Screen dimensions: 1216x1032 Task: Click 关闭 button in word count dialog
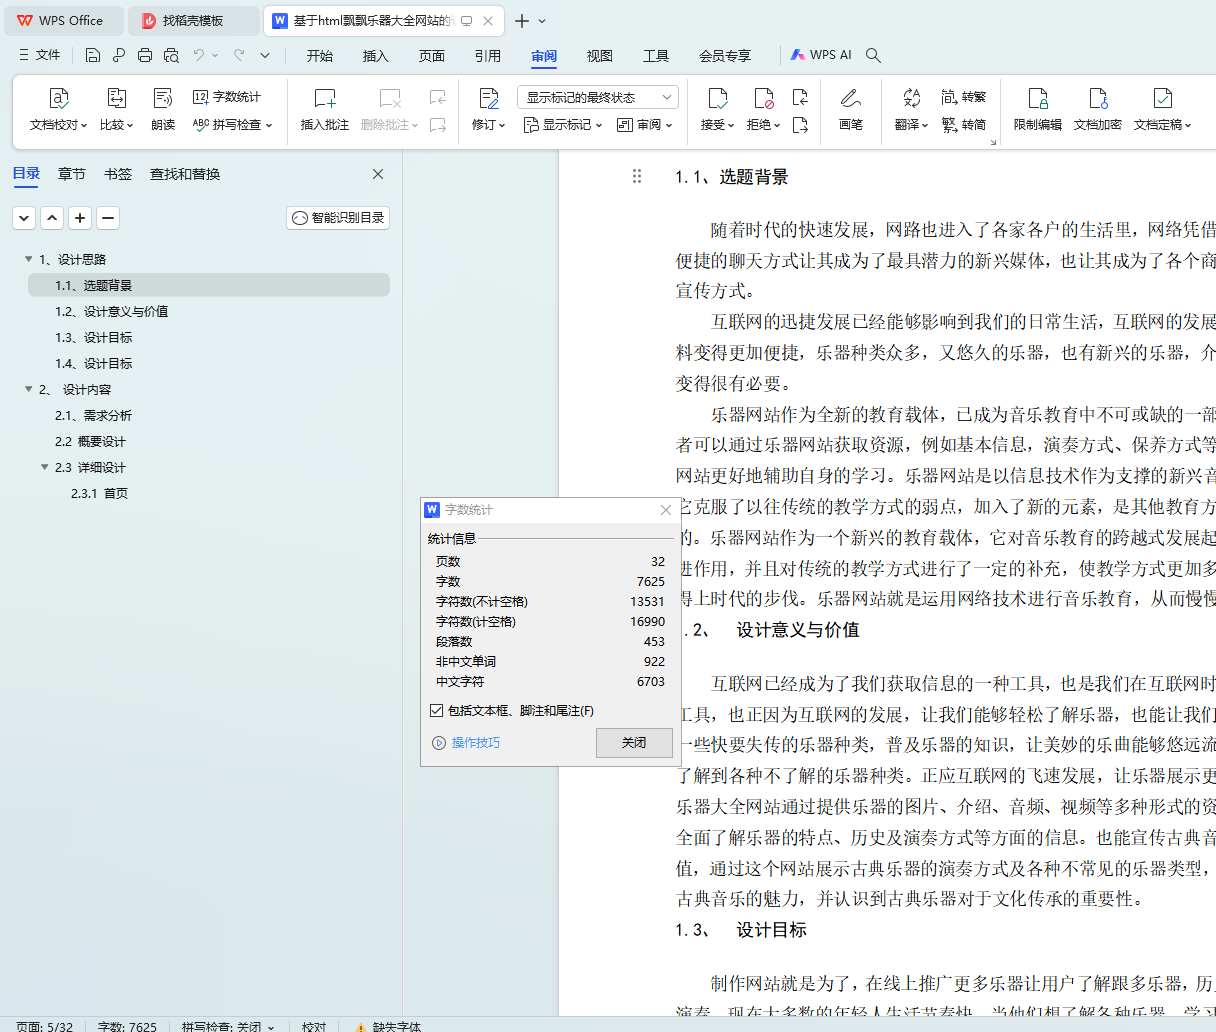point(634,743)
